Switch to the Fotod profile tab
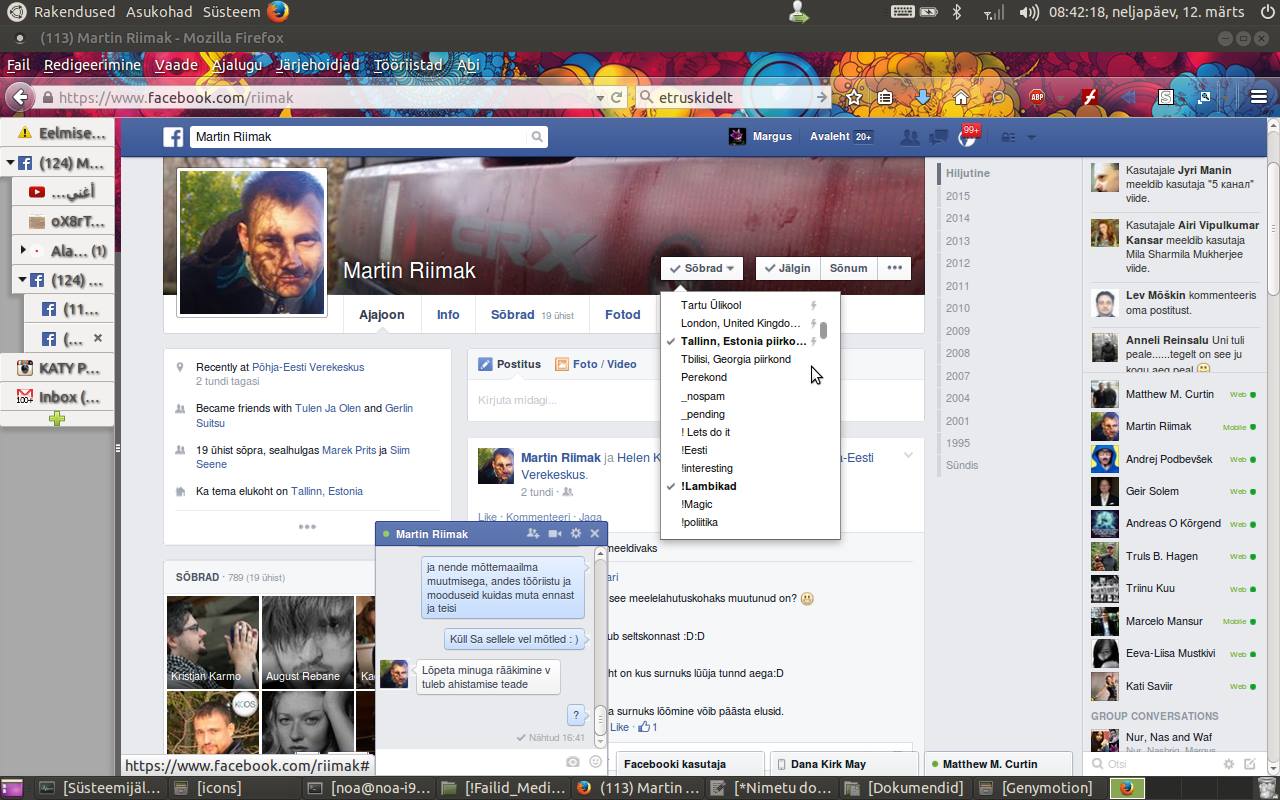Viewport: 1280px width, 800px height. pos(622,315)
